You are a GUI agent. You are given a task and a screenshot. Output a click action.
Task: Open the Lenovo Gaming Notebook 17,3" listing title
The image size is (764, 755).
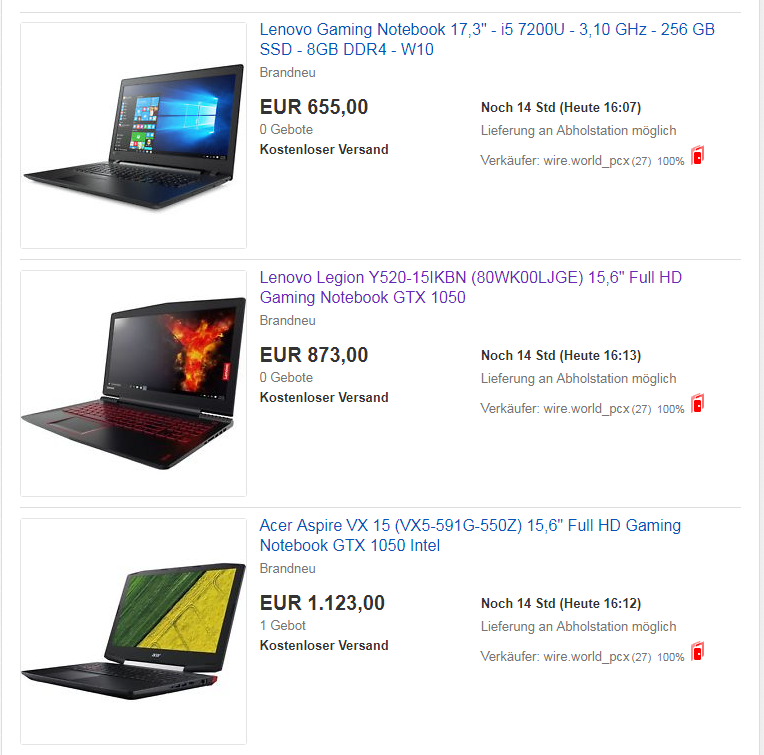(487, 39)
